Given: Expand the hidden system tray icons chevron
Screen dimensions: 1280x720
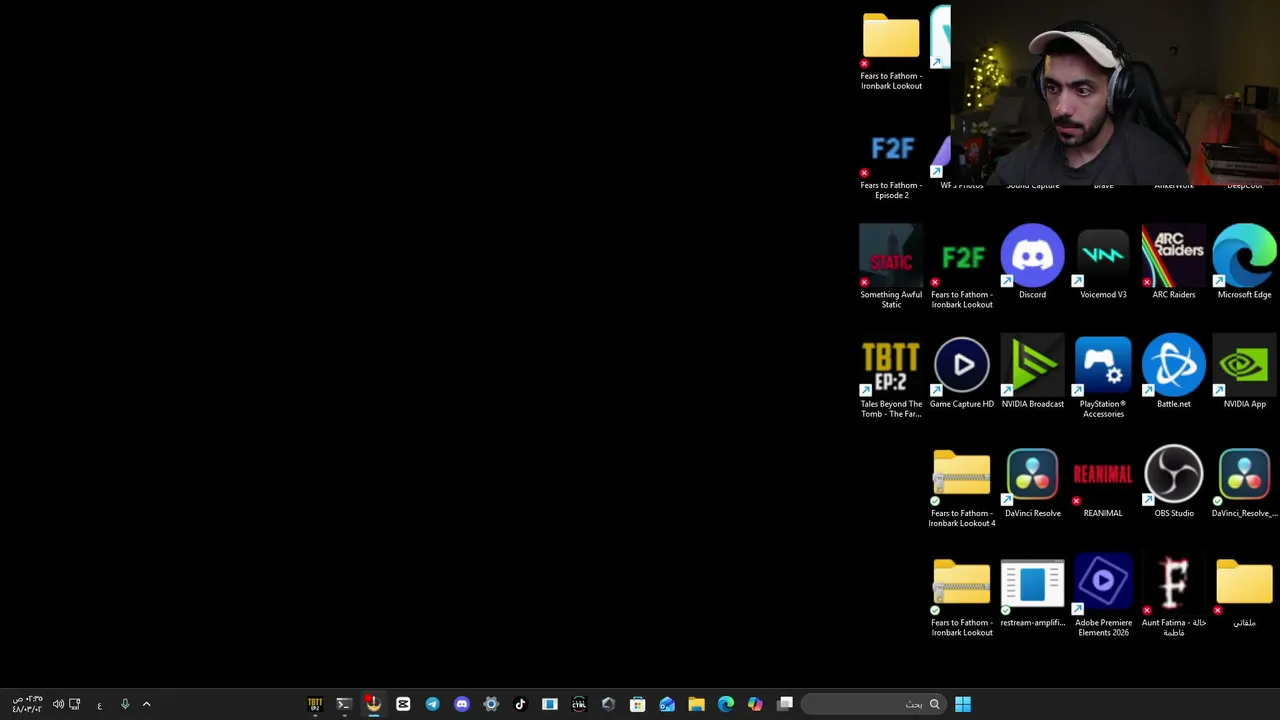Looking at the screenshot, I should point(146,704).
